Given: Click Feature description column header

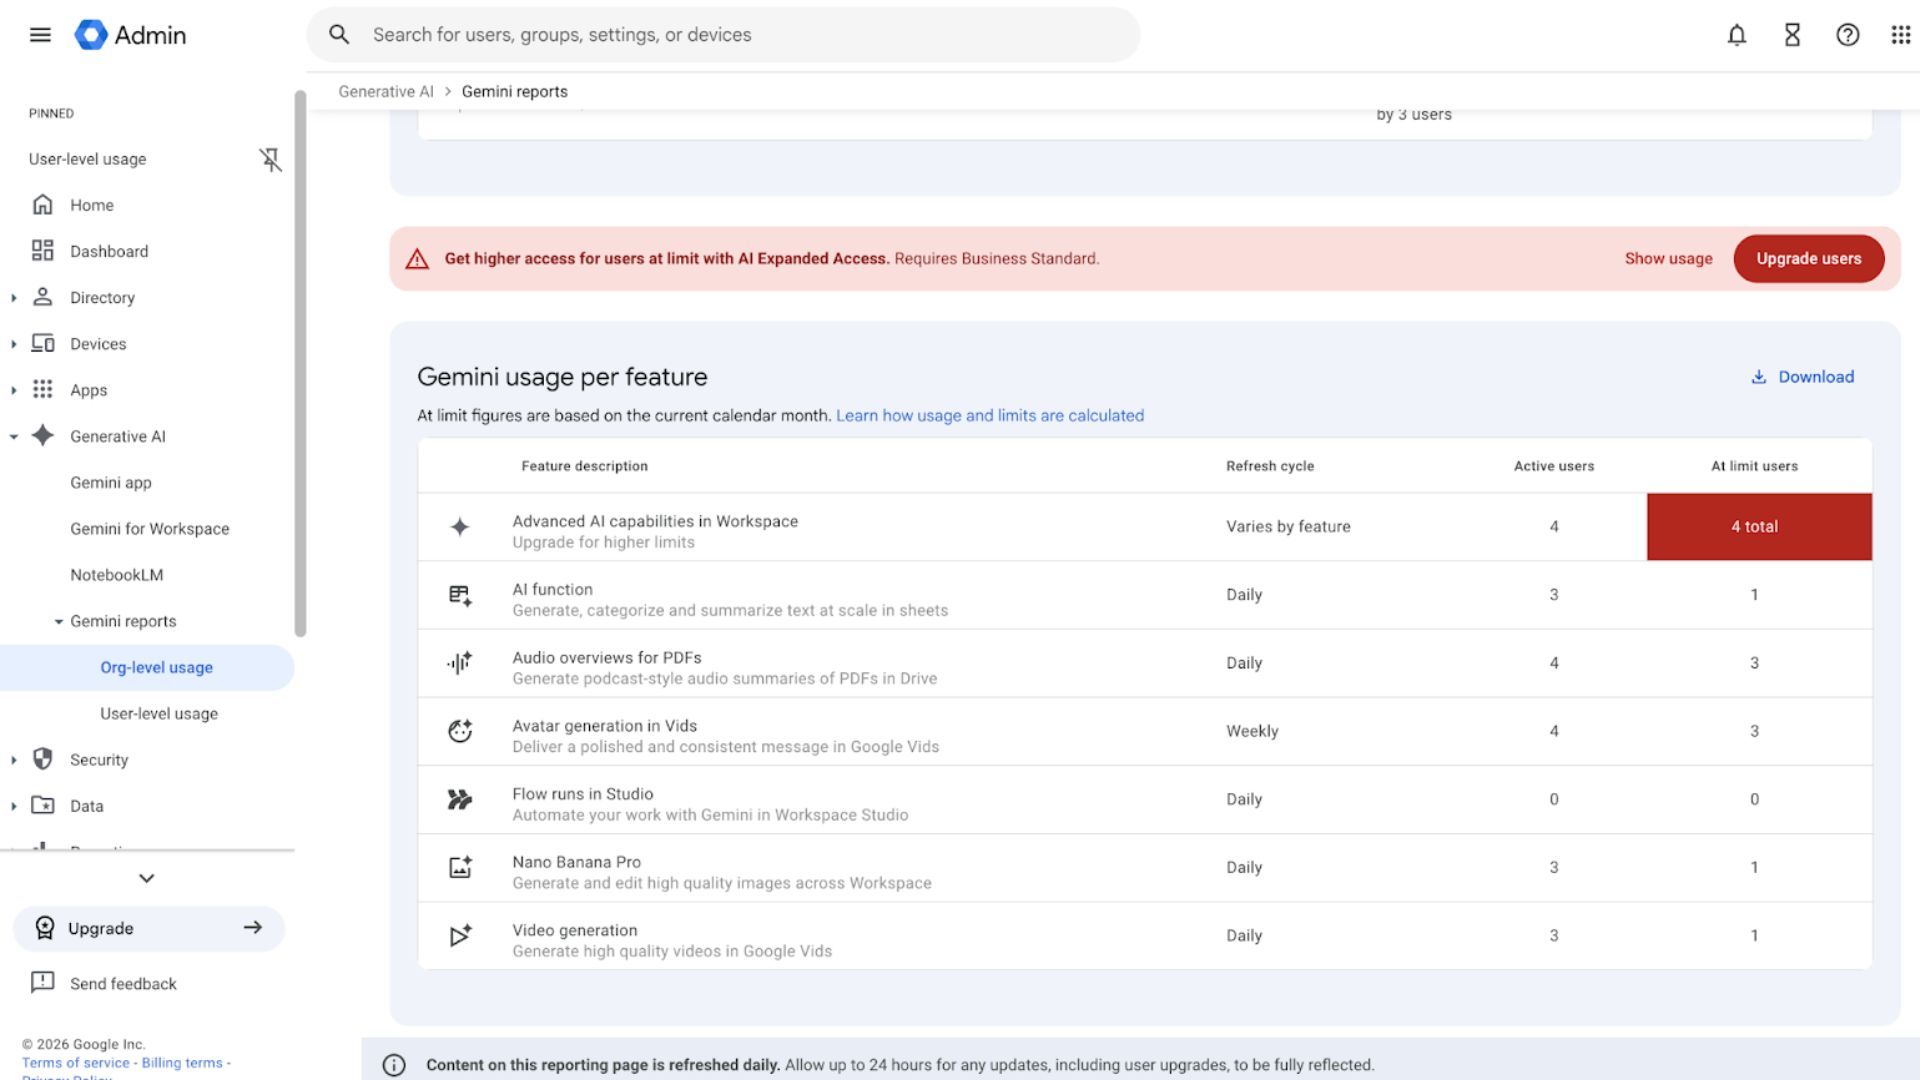Looking at the screenshot, I should click(584, 466).
